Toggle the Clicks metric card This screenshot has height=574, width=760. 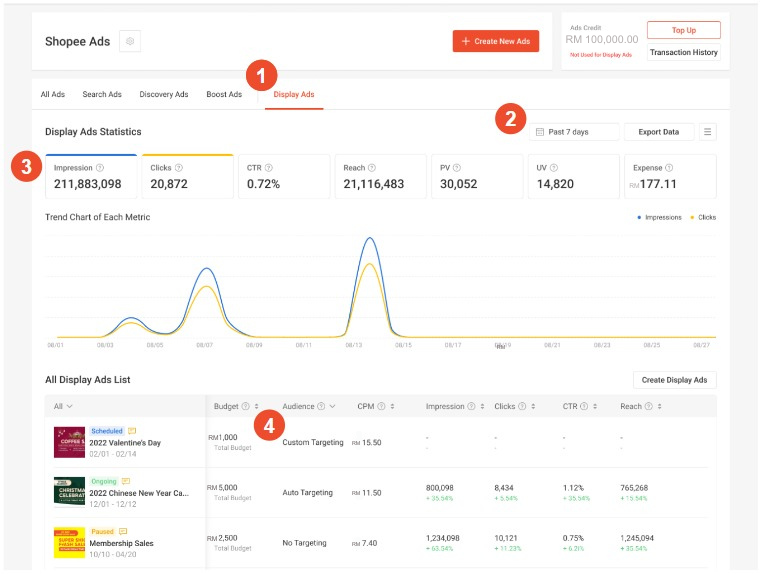[188, 176]
